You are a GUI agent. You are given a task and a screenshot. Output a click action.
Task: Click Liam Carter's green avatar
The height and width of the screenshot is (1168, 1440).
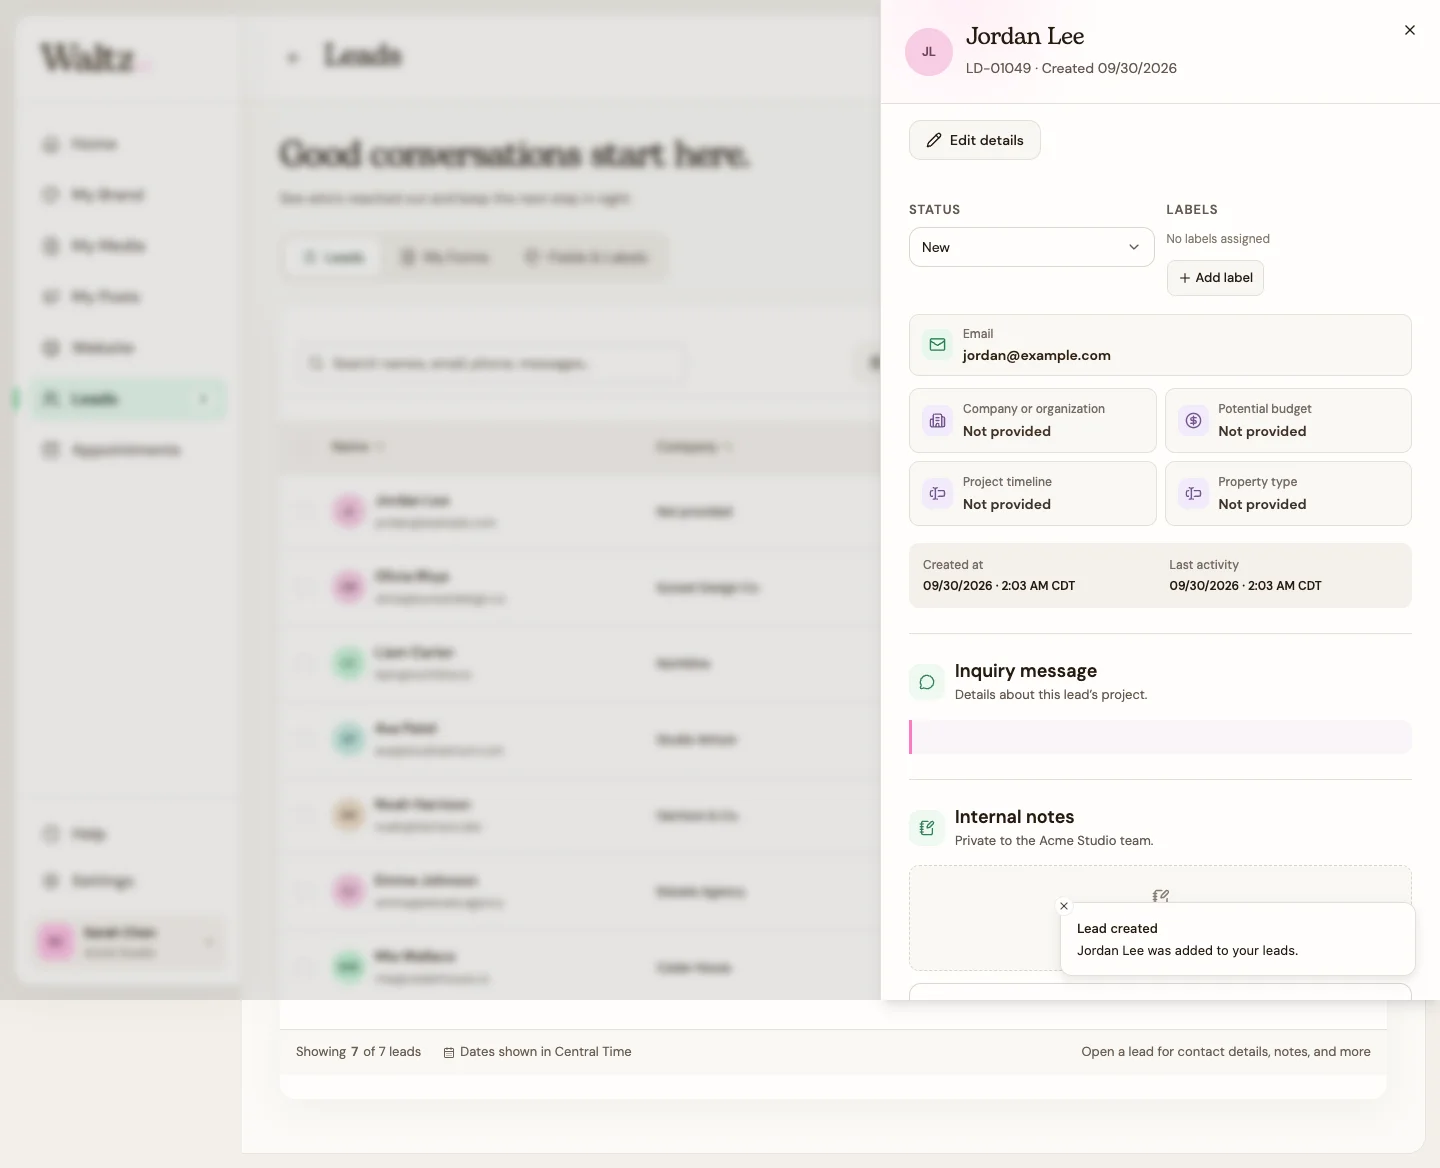[x=349, y=662]
